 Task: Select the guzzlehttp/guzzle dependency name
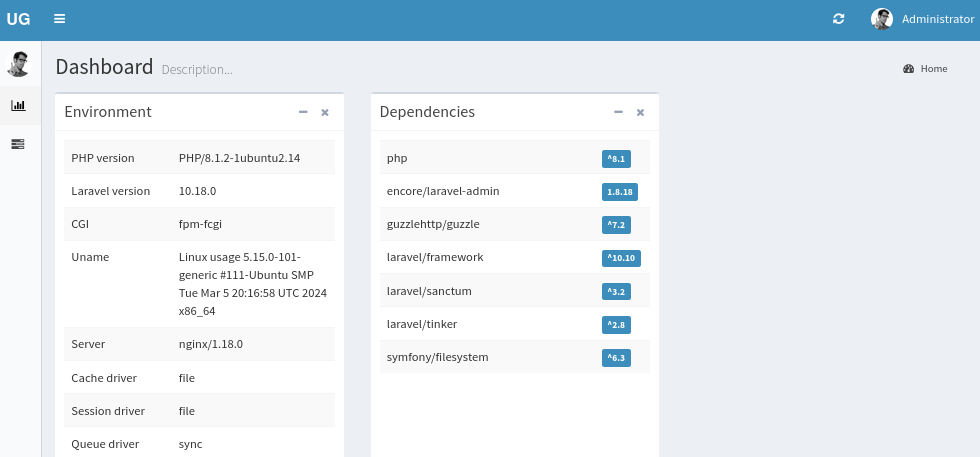coord(433,224)
